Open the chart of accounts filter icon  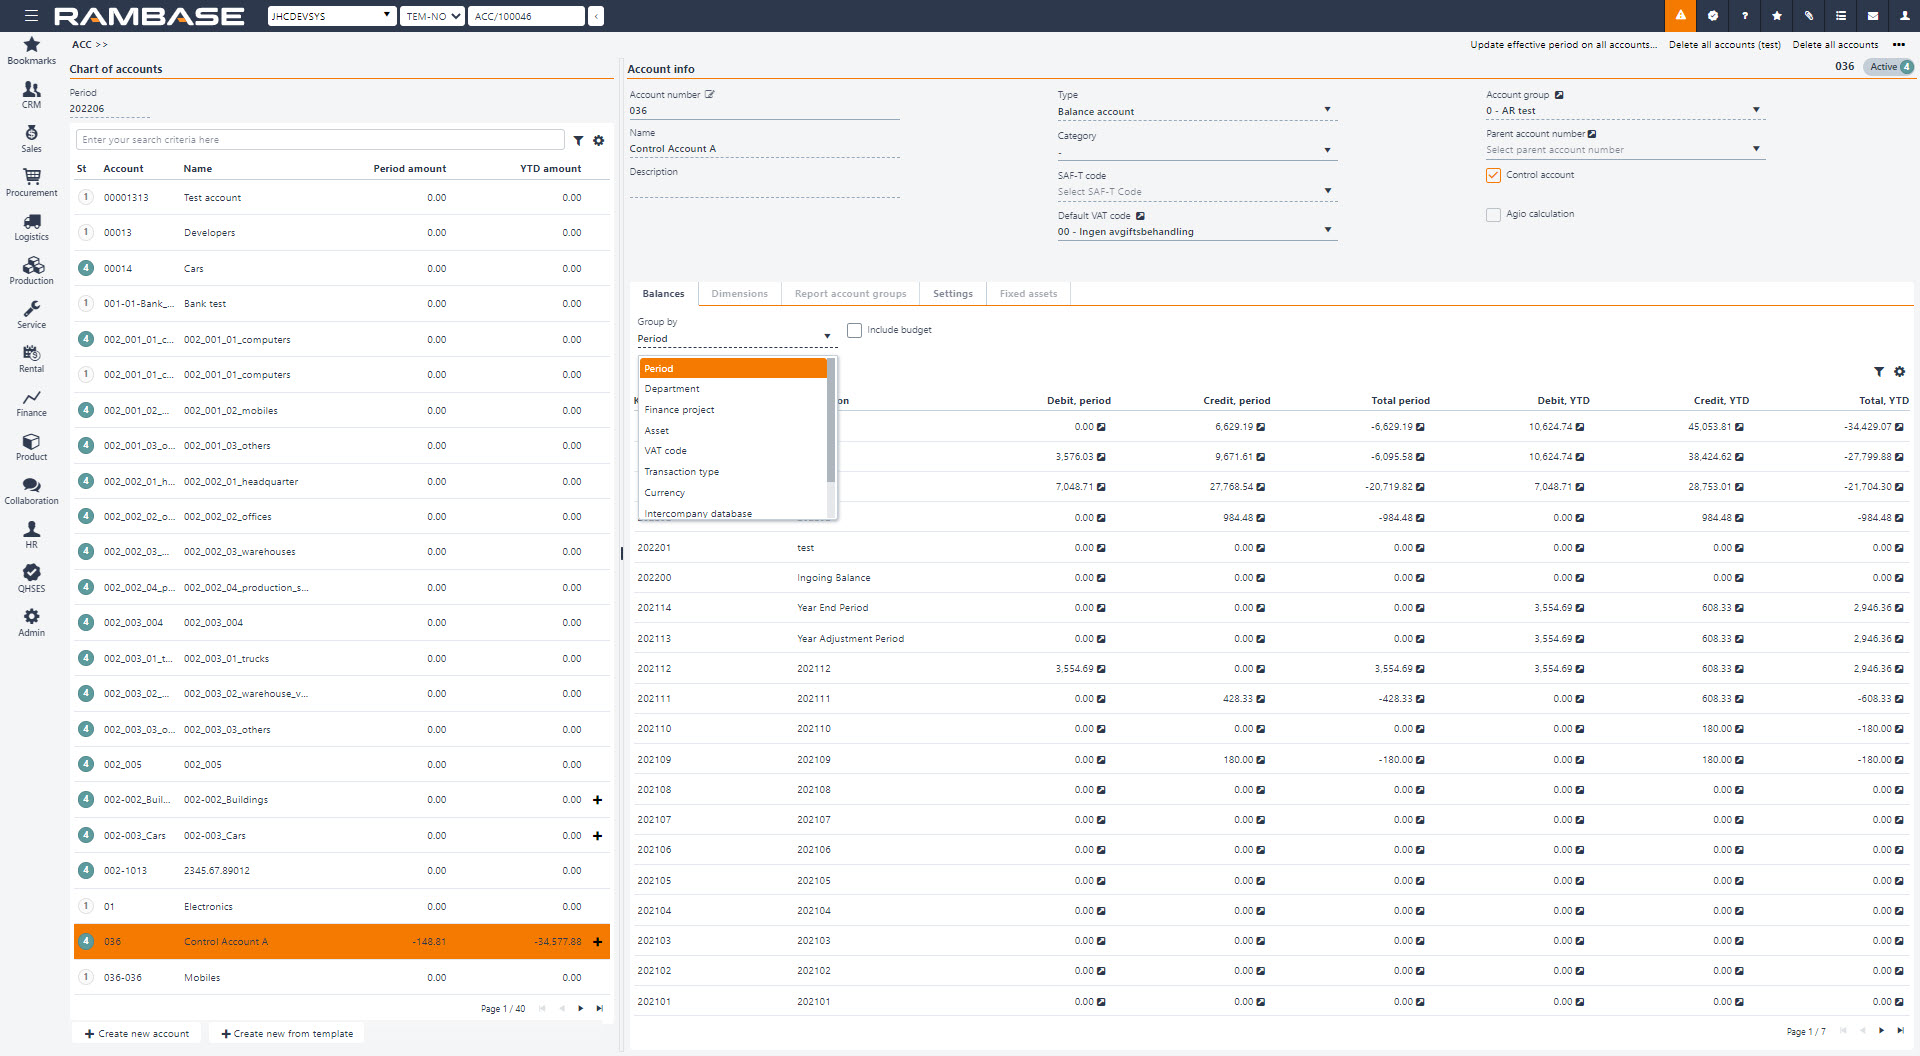coord(578,141)
